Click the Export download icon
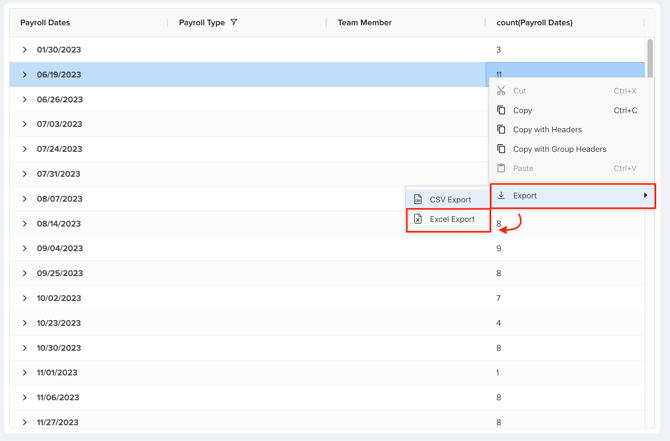 pos(501,196)
